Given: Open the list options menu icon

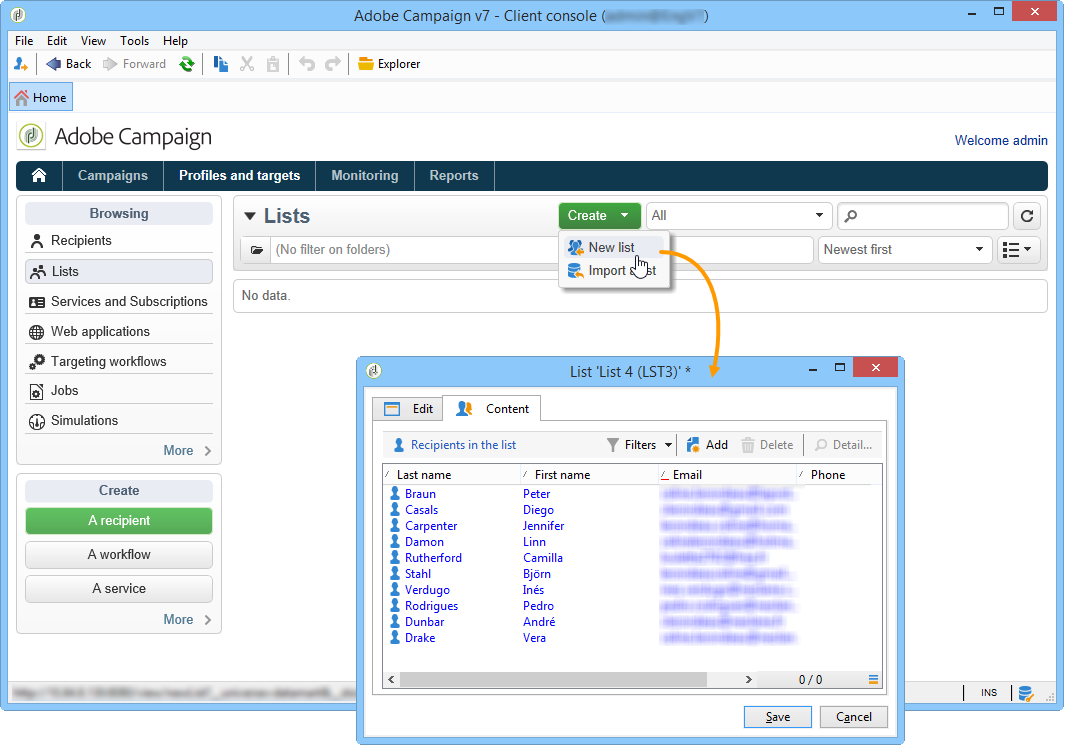Looking at the screenshot, I should (x=873, y=679).
